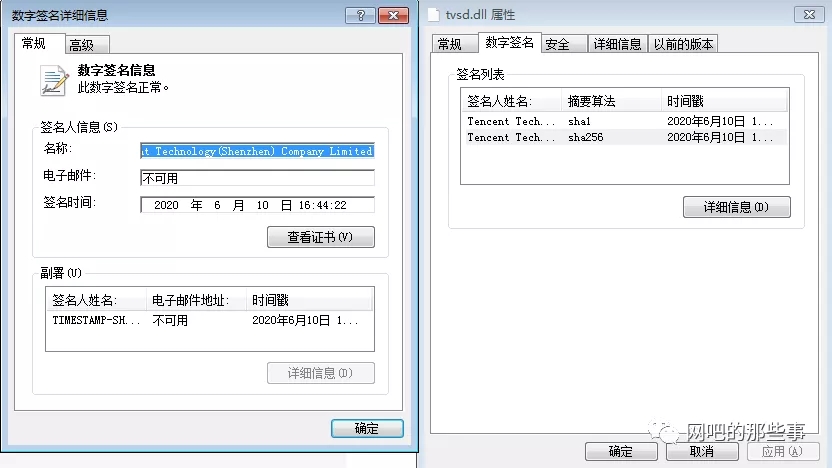Click the 签名人姓名 column header in 签名列表

click(511, 101)
